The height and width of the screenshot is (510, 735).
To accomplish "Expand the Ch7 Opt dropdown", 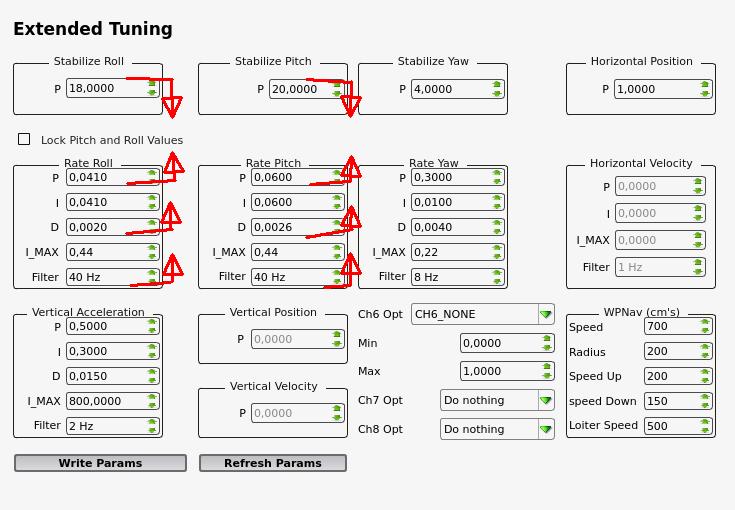I will (x=545, y=400).
